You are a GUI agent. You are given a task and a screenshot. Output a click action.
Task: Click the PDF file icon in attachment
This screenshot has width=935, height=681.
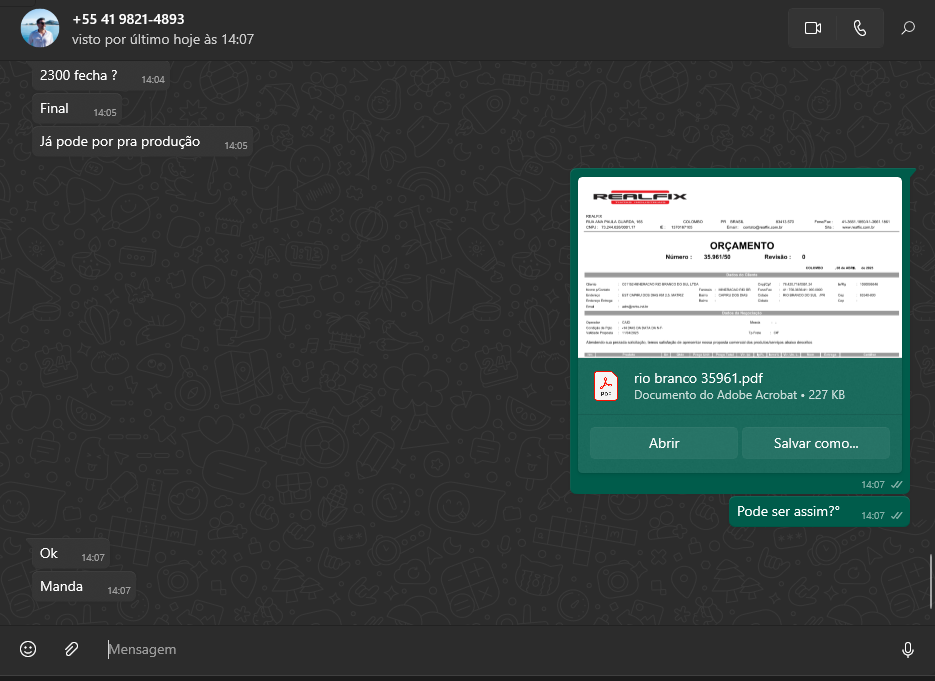606,386
